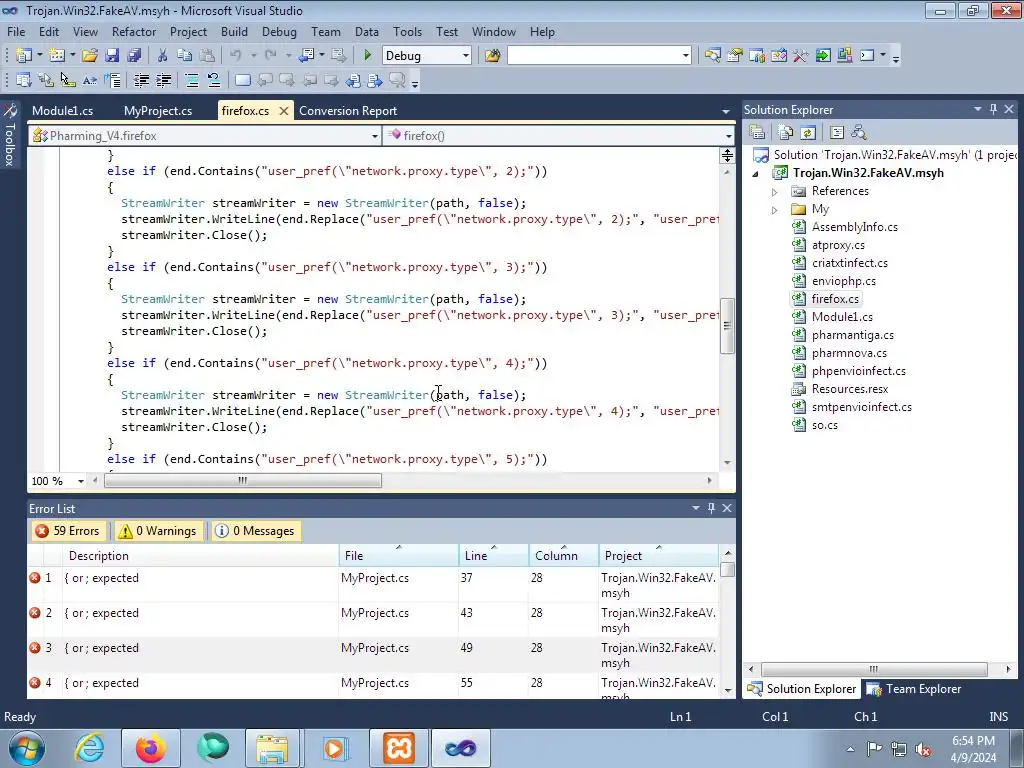Image resolution: width=1024 pixels, height=768 pixels.
Task: Toggle the 0 Warnings filter
Action: (x=158, y=531)
